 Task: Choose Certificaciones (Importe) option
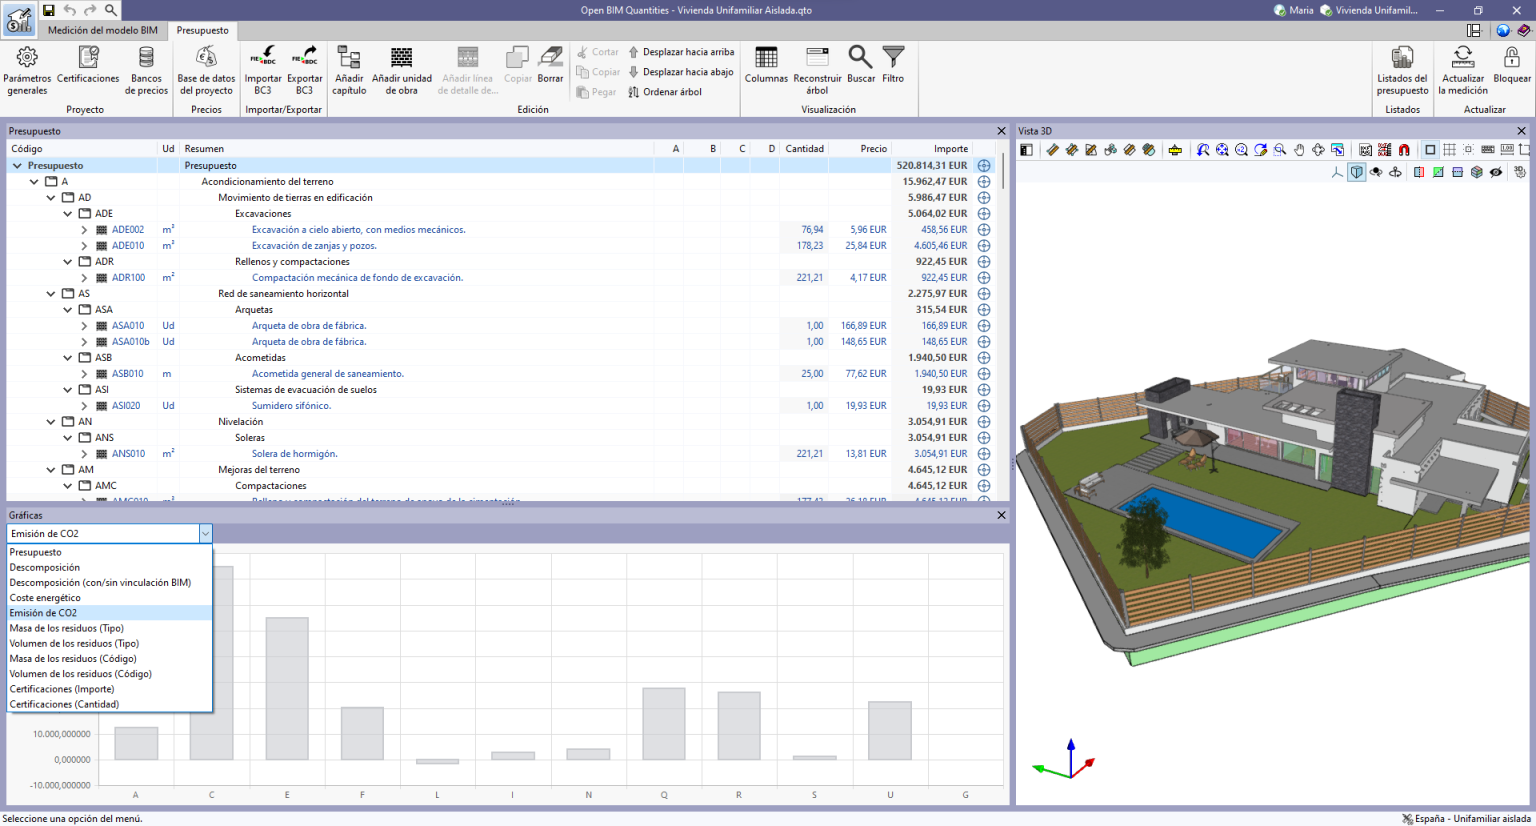(109, 689)
